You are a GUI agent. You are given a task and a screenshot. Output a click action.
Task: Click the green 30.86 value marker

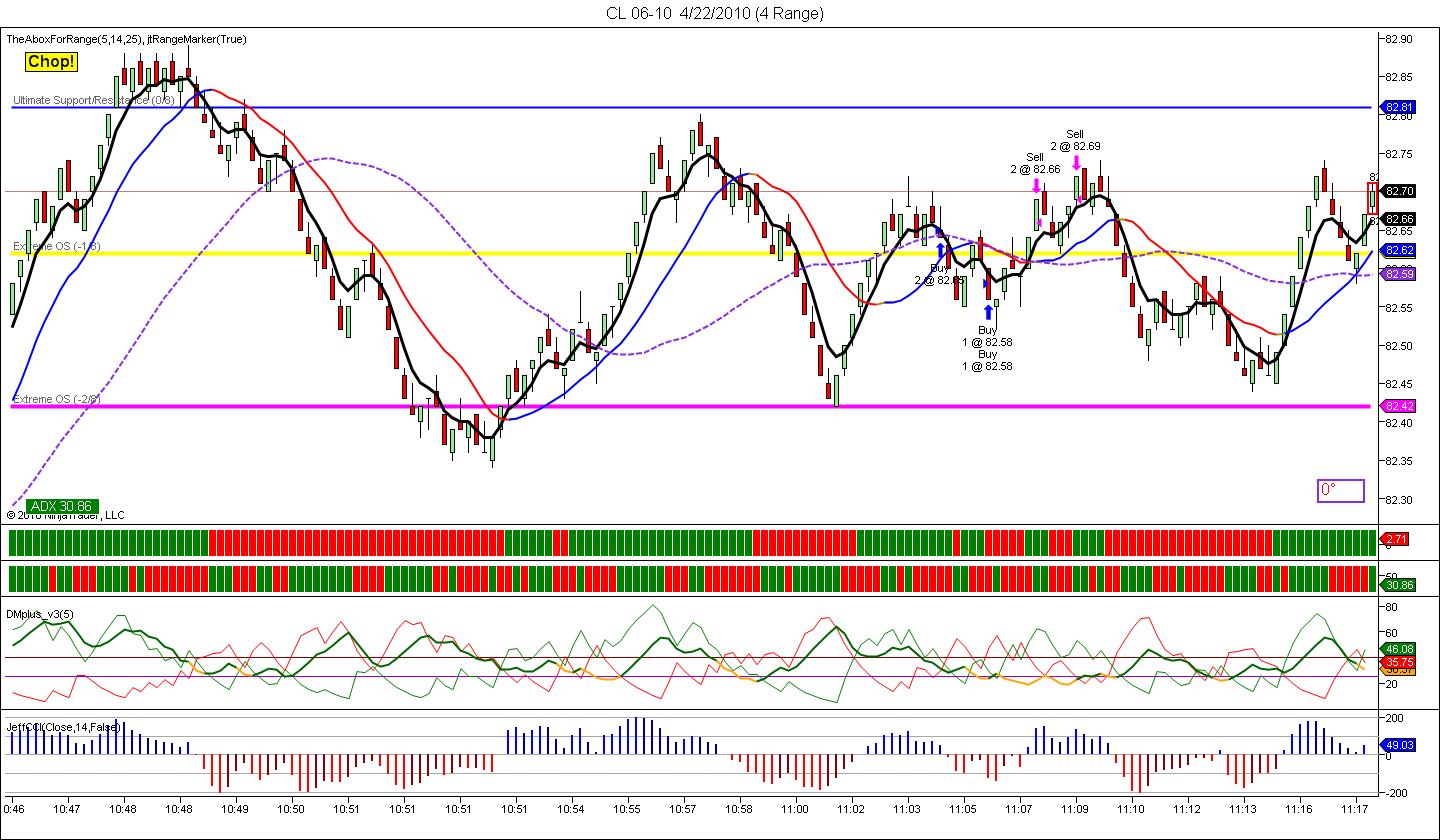click(1398, 584)
